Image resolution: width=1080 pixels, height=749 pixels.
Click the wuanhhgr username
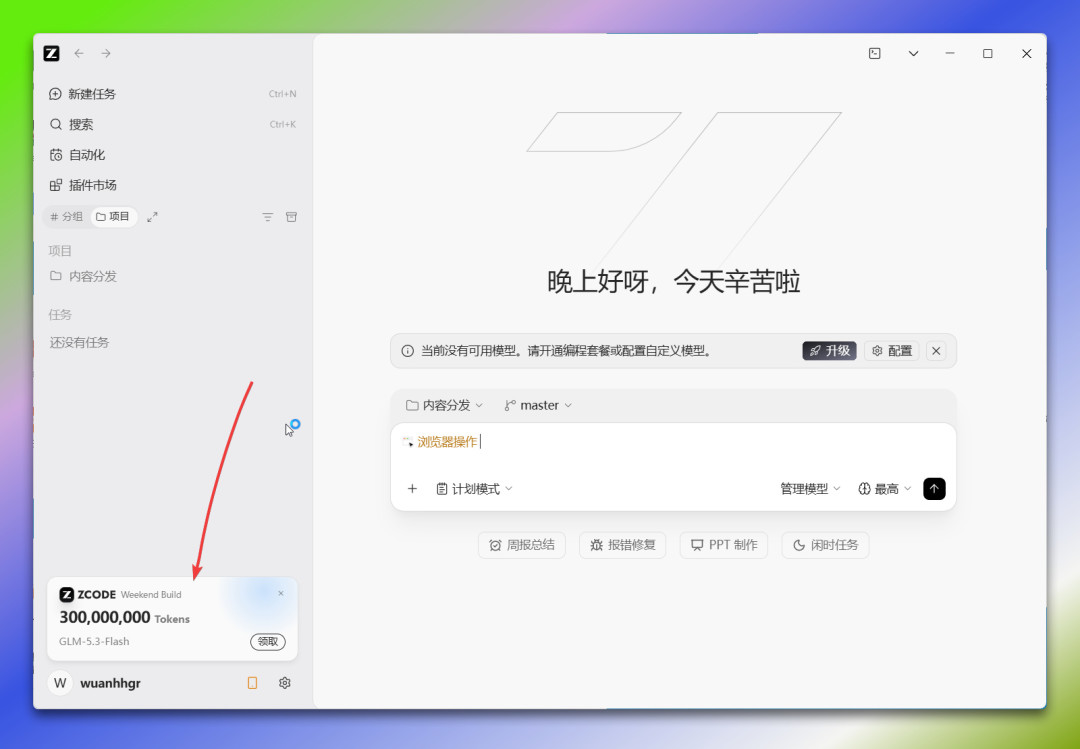(110, 683)
